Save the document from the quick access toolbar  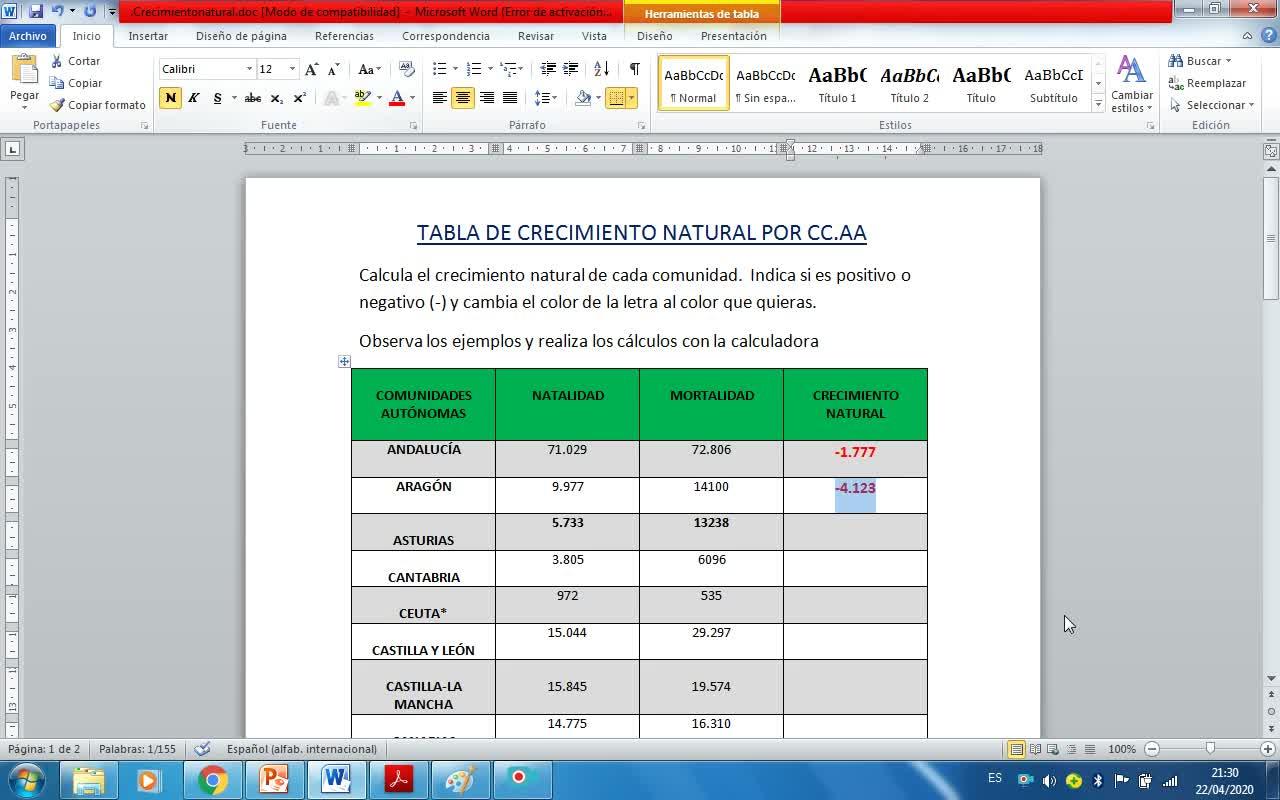click(x=36, y=11)
